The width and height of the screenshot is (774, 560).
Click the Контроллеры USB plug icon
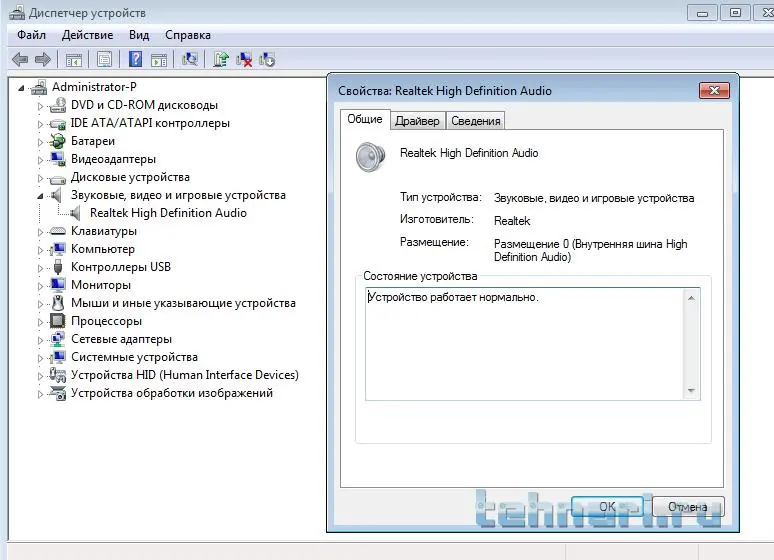tap(58, 267)
